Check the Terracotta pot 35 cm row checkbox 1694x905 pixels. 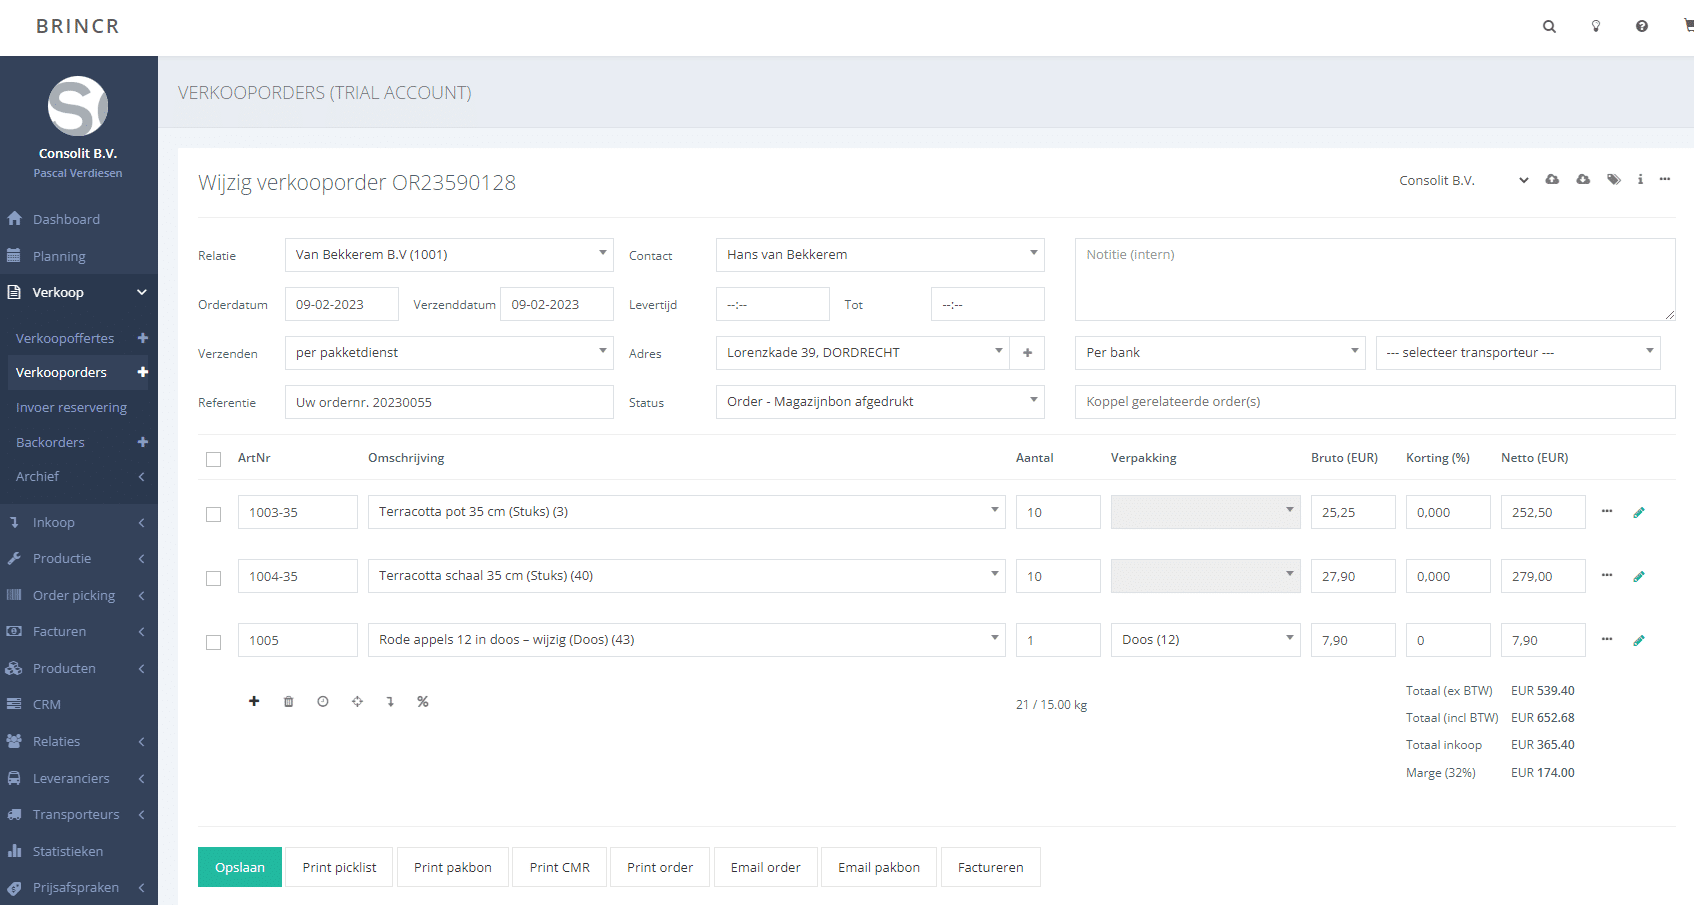(x=213, y=514)
